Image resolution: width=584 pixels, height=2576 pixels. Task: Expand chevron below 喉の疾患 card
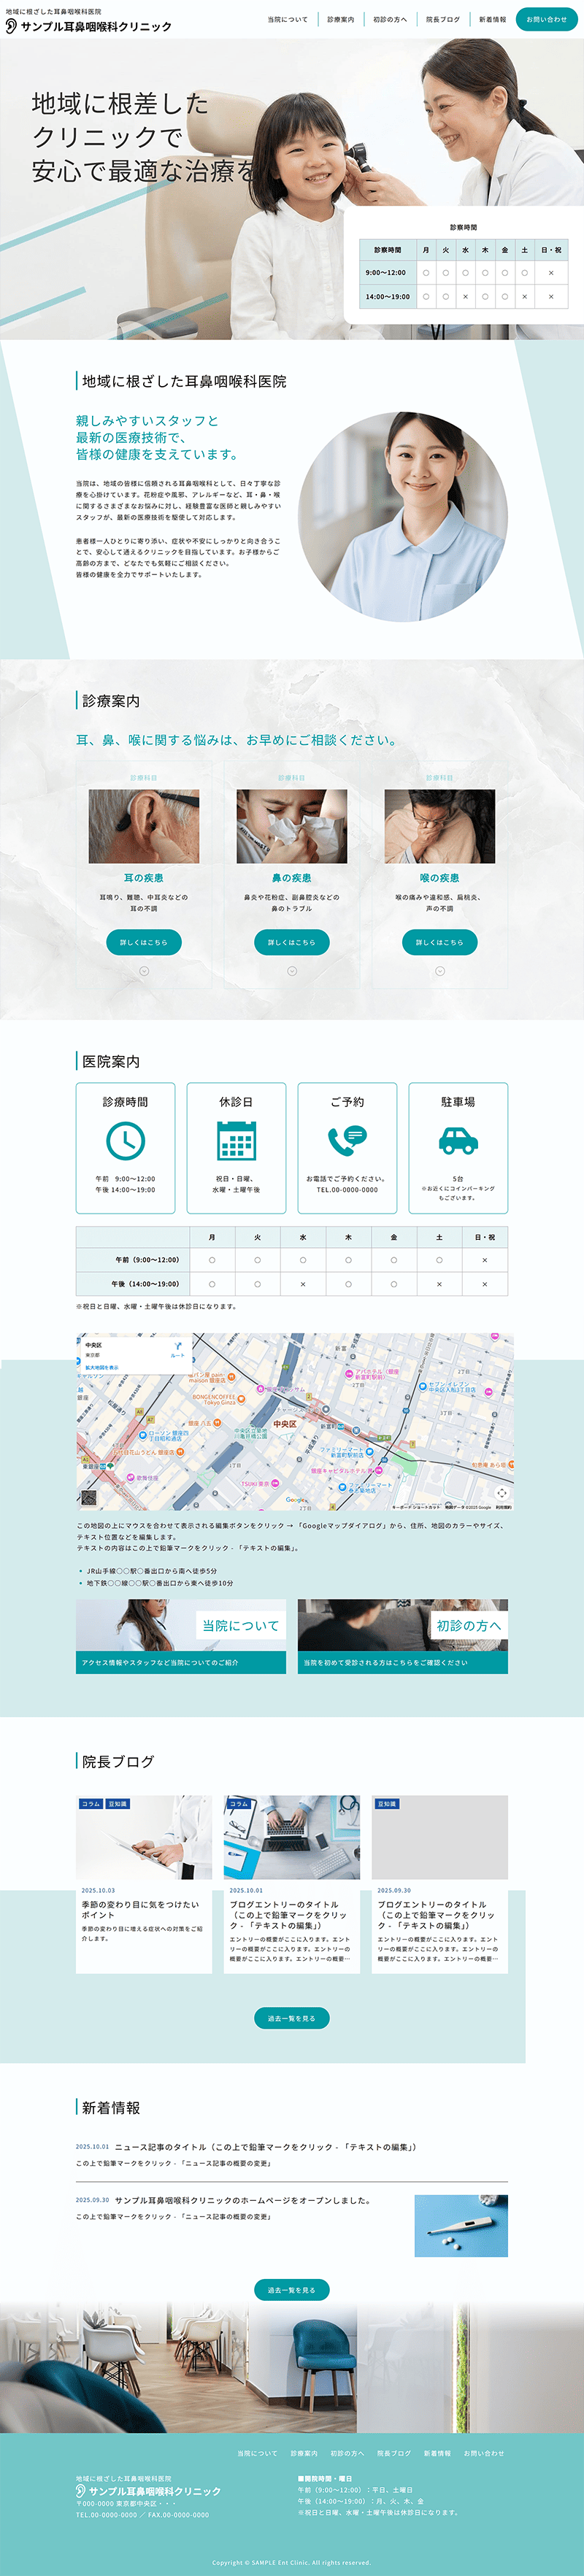pos(440,971)
